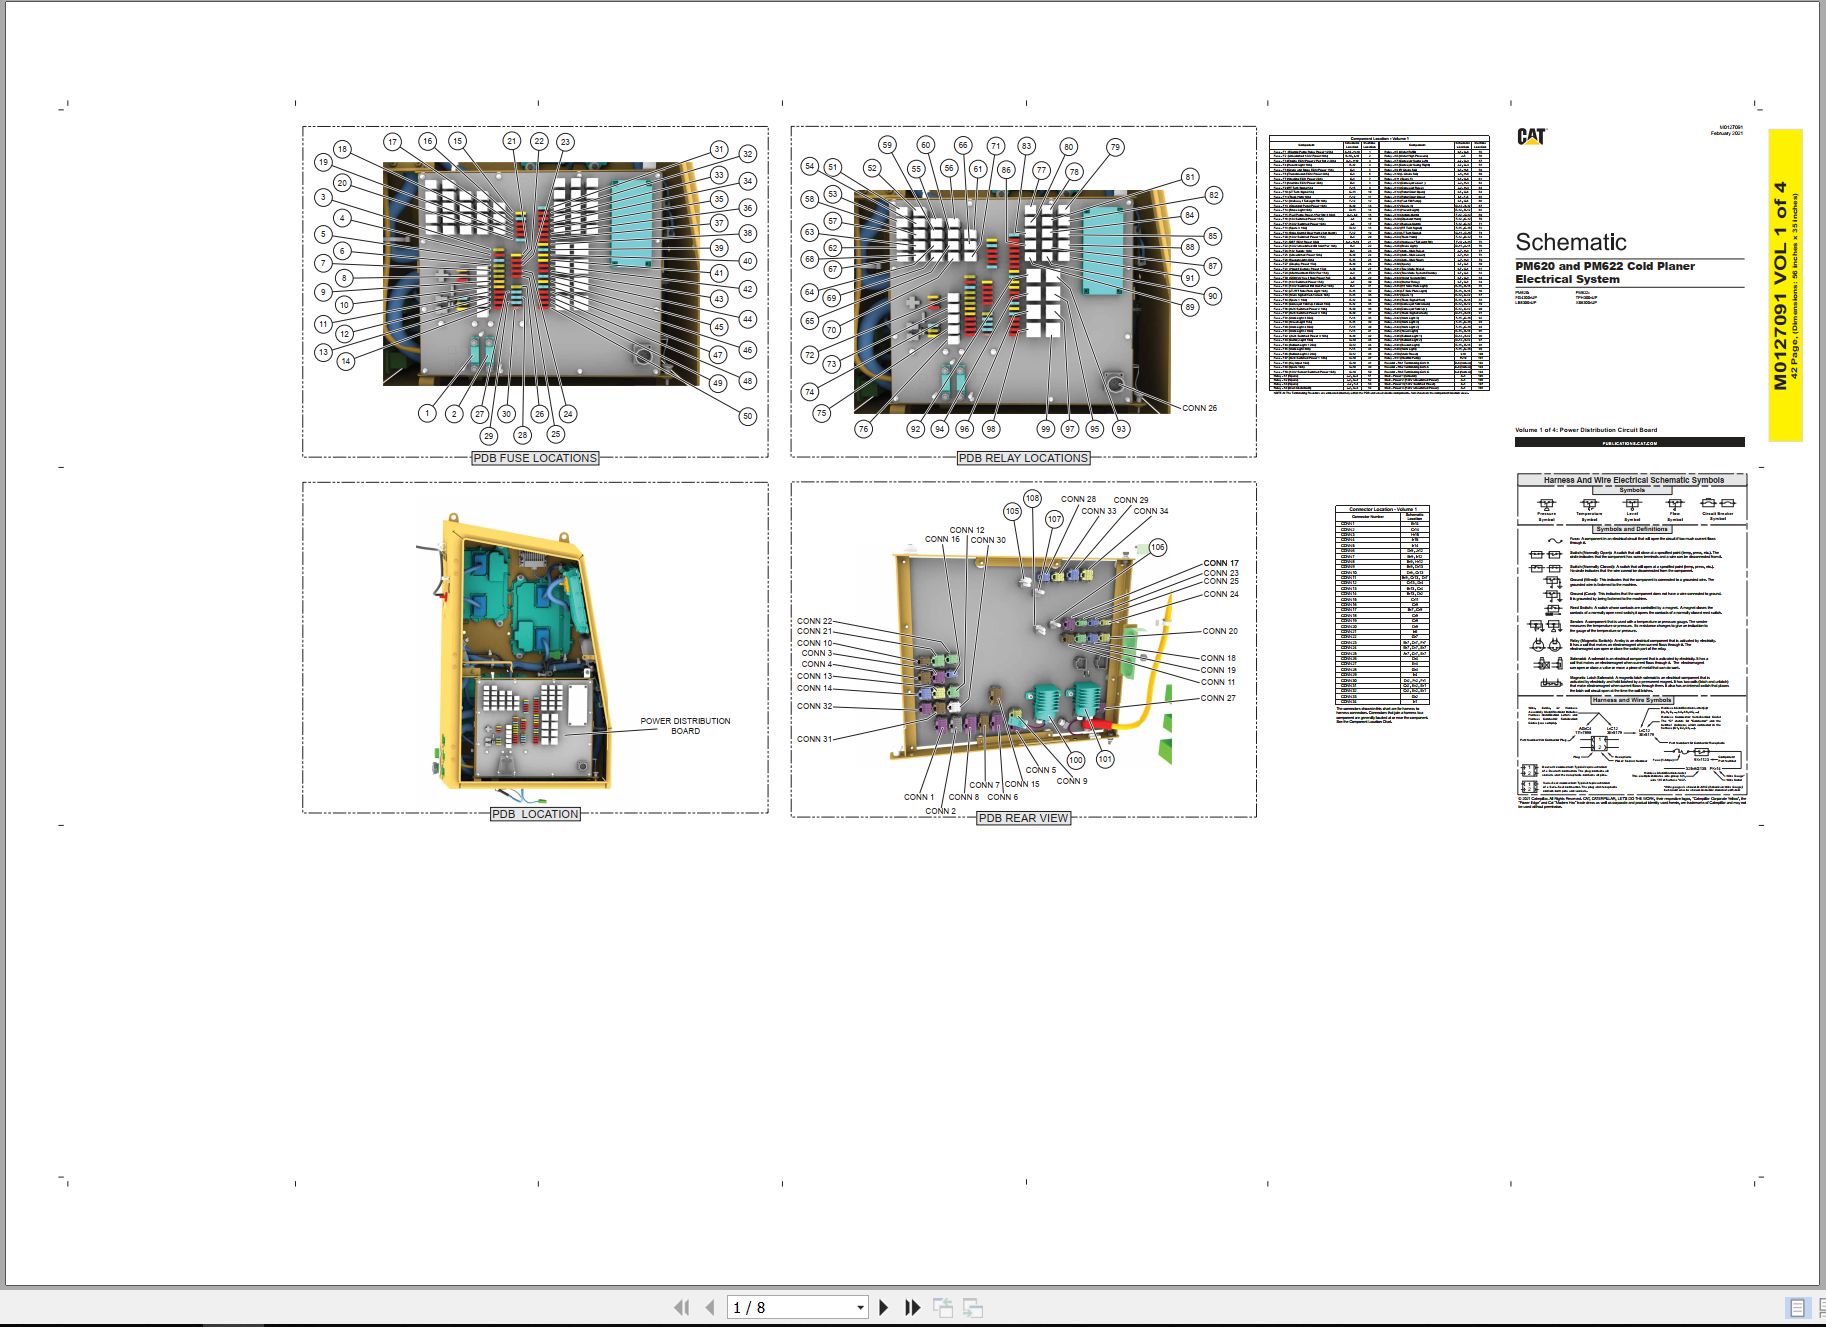The image size is (1826, 1327).
Task: Click the PDB FUSE LOCATIONS caption
Action: click(535, 458)
